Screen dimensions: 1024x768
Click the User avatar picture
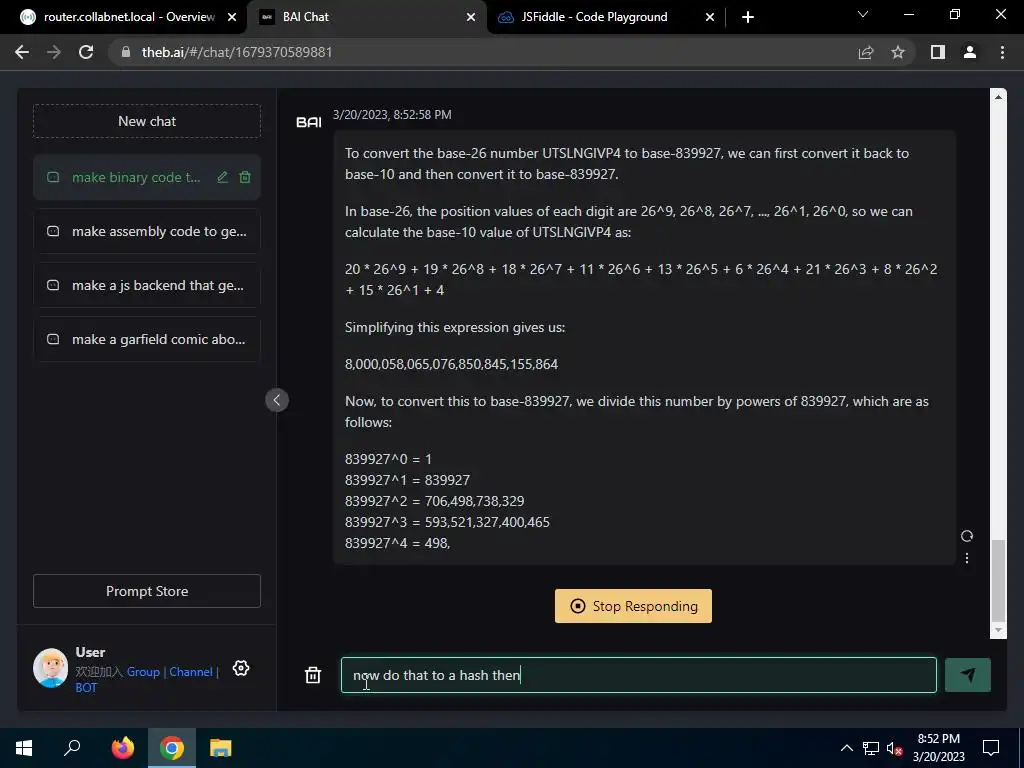[x=50, y=667]
